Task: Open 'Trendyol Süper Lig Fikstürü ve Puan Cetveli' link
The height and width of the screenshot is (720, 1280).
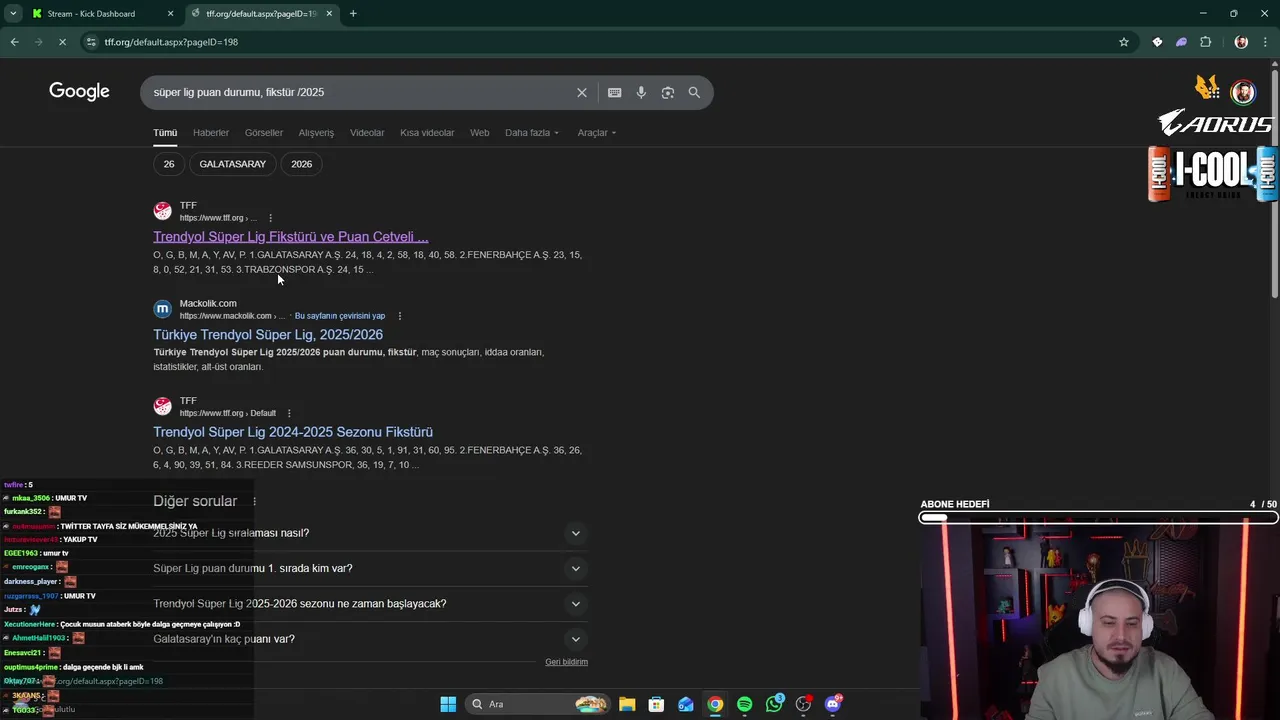Action: coord(291,237)
